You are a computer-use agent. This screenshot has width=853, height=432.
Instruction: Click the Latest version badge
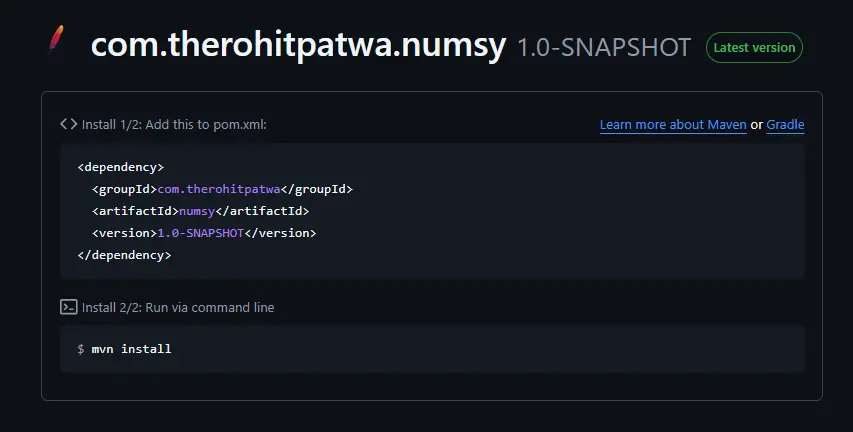click(x=754, y=47)
